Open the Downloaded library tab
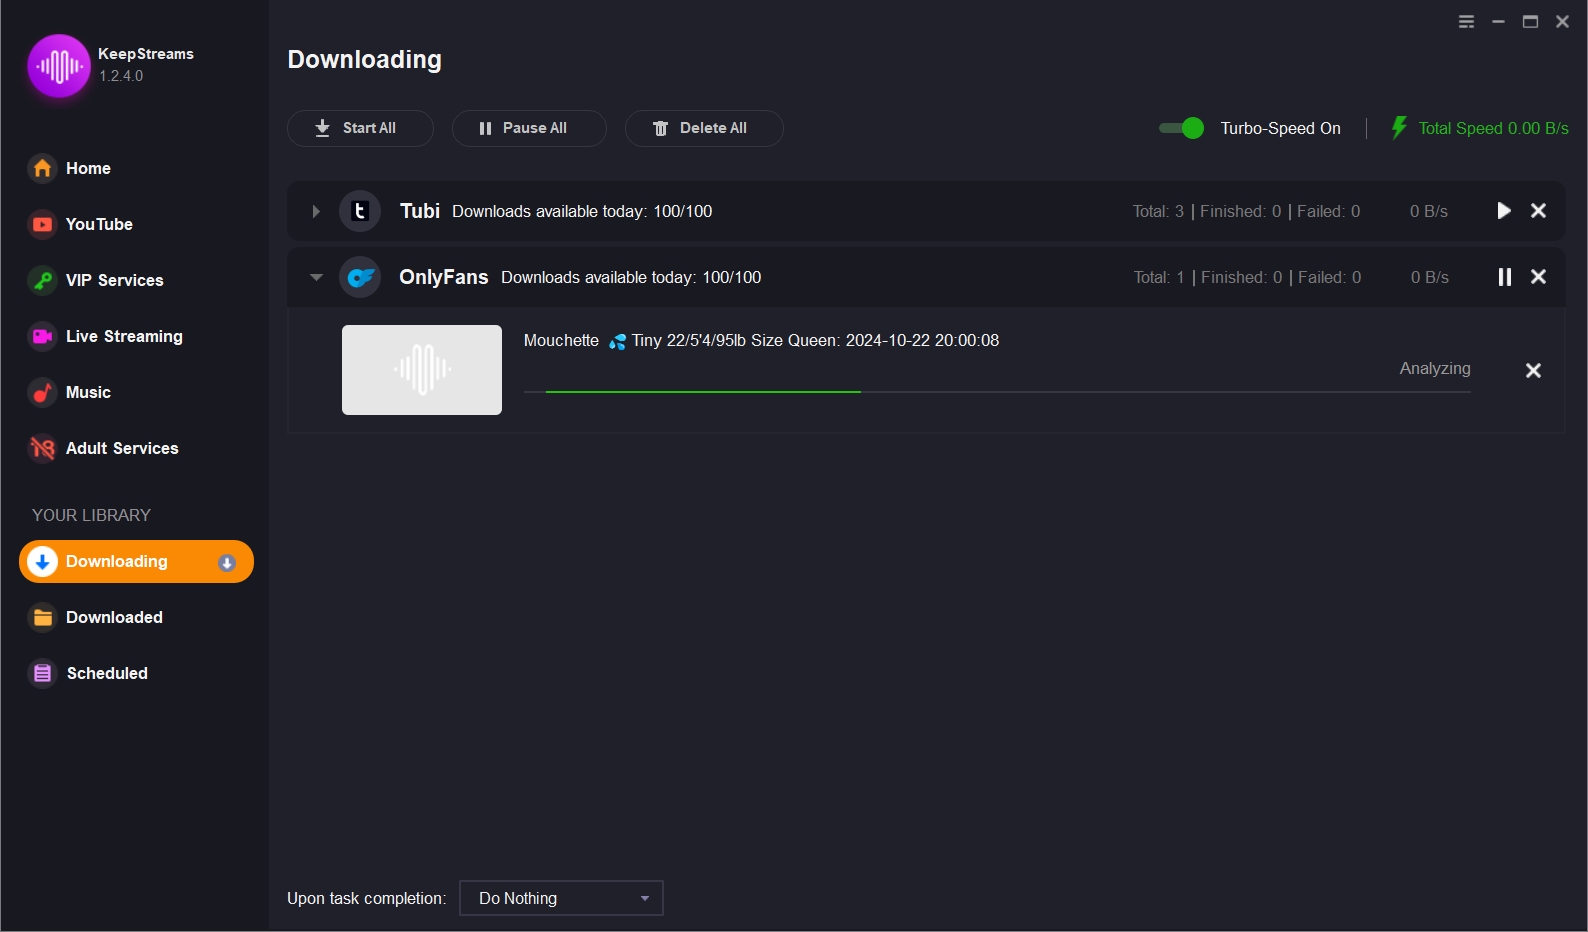Image resolution: width=1588 pixels, height=932 pixels. (114, 617)
